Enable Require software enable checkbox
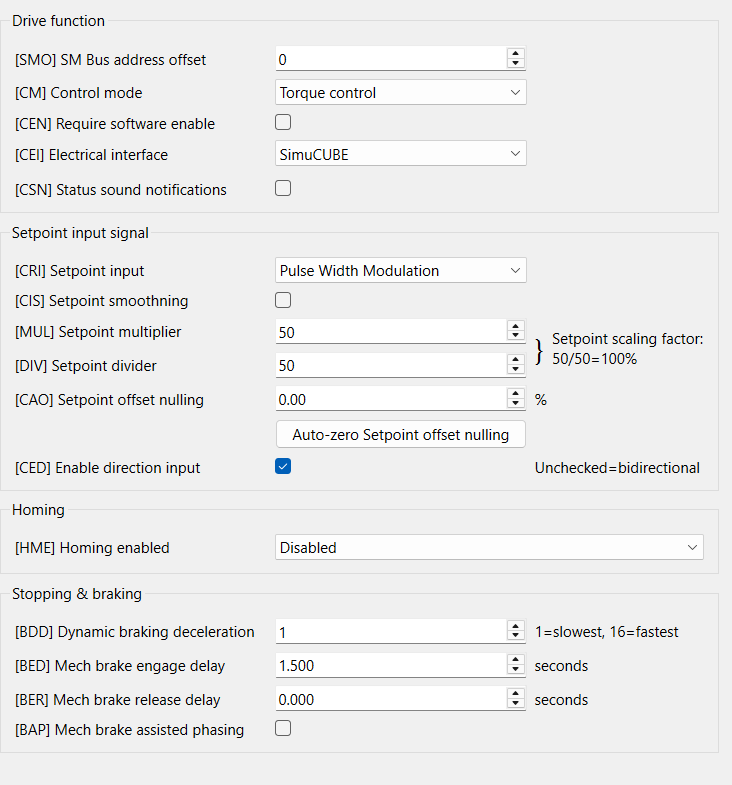 [x=283, y=123]
